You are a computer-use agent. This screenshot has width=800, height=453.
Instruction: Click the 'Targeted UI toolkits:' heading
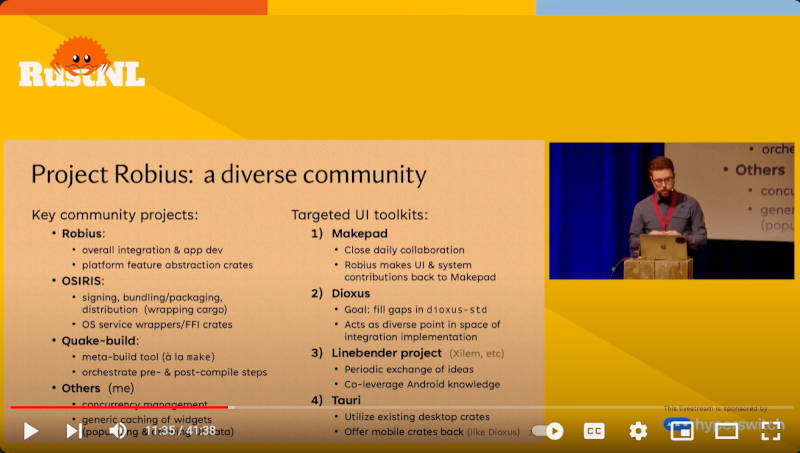coord(360,215)
